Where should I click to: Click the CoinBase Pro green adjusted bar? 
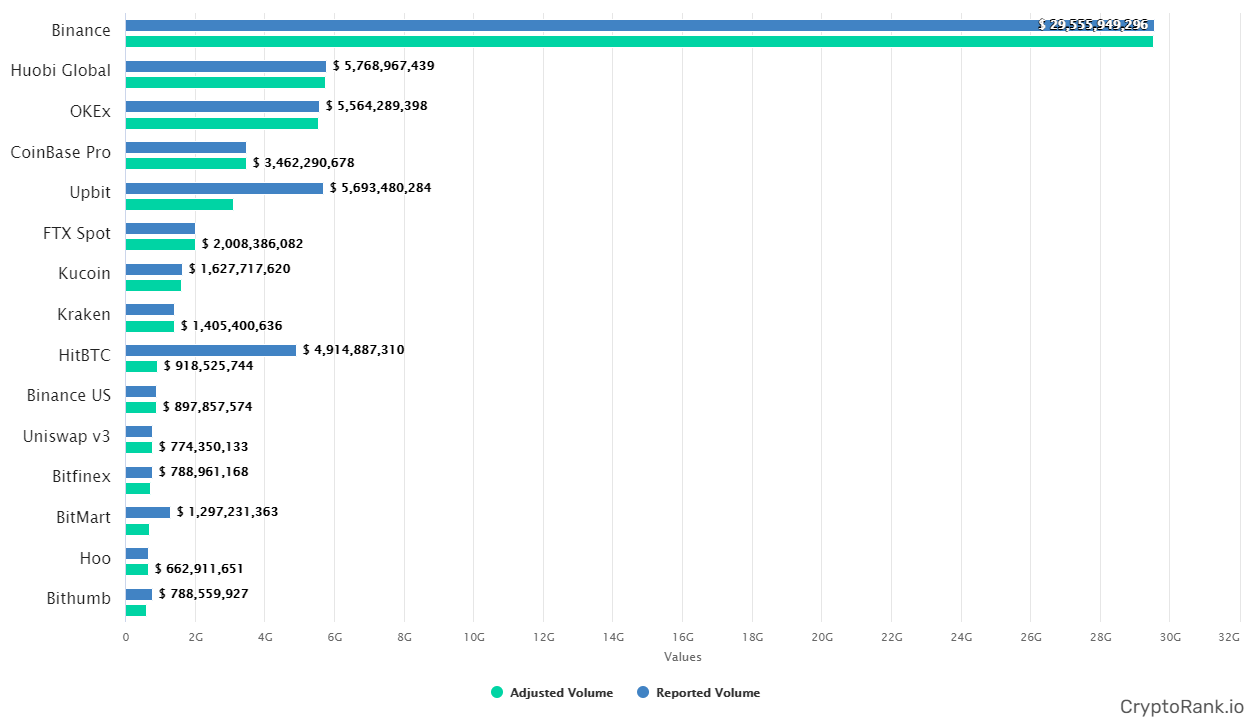(x=186, y=163)
